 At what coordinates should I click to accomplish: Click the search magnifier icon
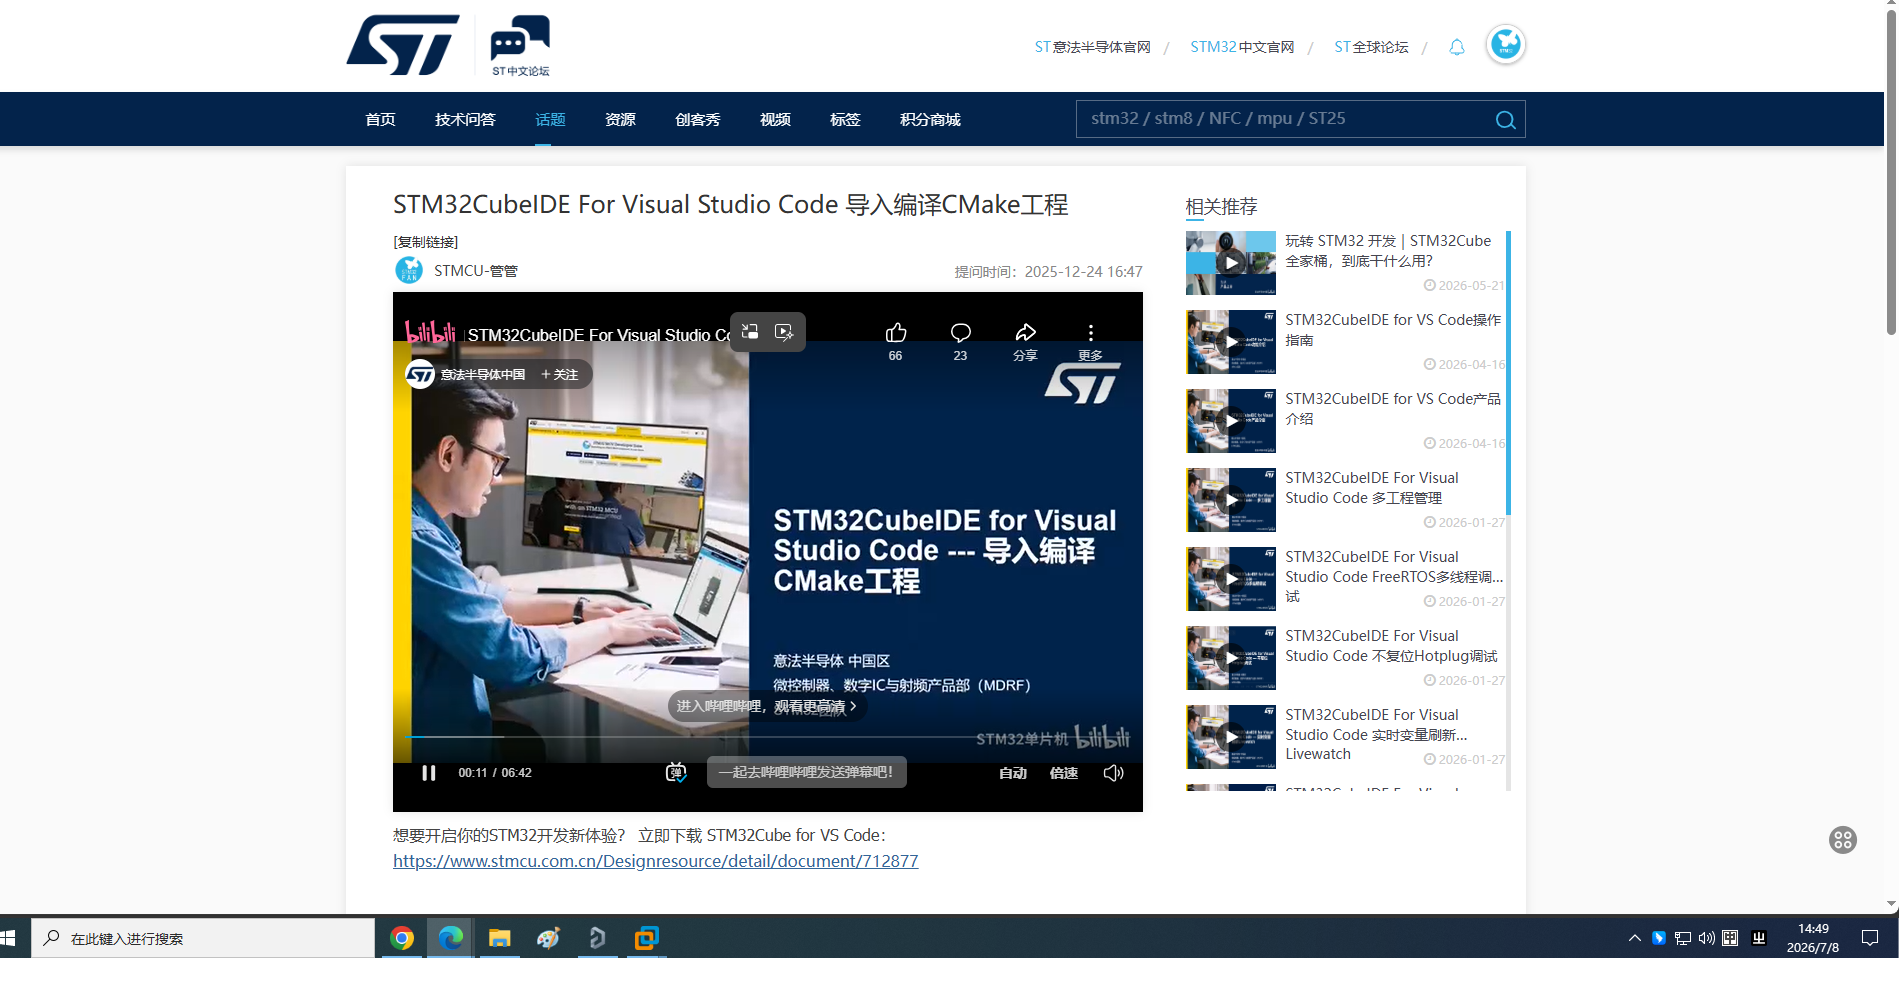[1505, 120]
